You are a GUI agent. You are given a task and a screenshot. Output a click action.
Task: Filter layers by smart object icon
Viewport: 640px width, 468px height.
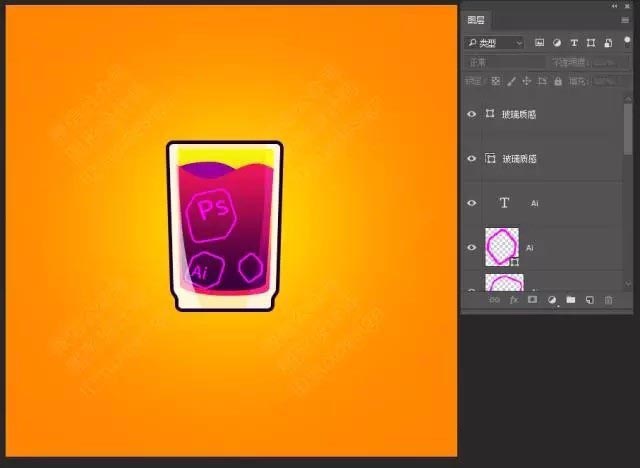point(608,43)
